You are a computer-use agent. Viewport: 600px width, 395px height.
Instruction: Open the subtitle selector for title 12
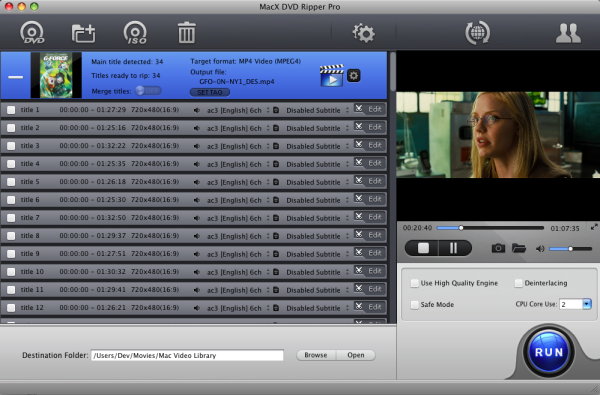click(318, 308)
